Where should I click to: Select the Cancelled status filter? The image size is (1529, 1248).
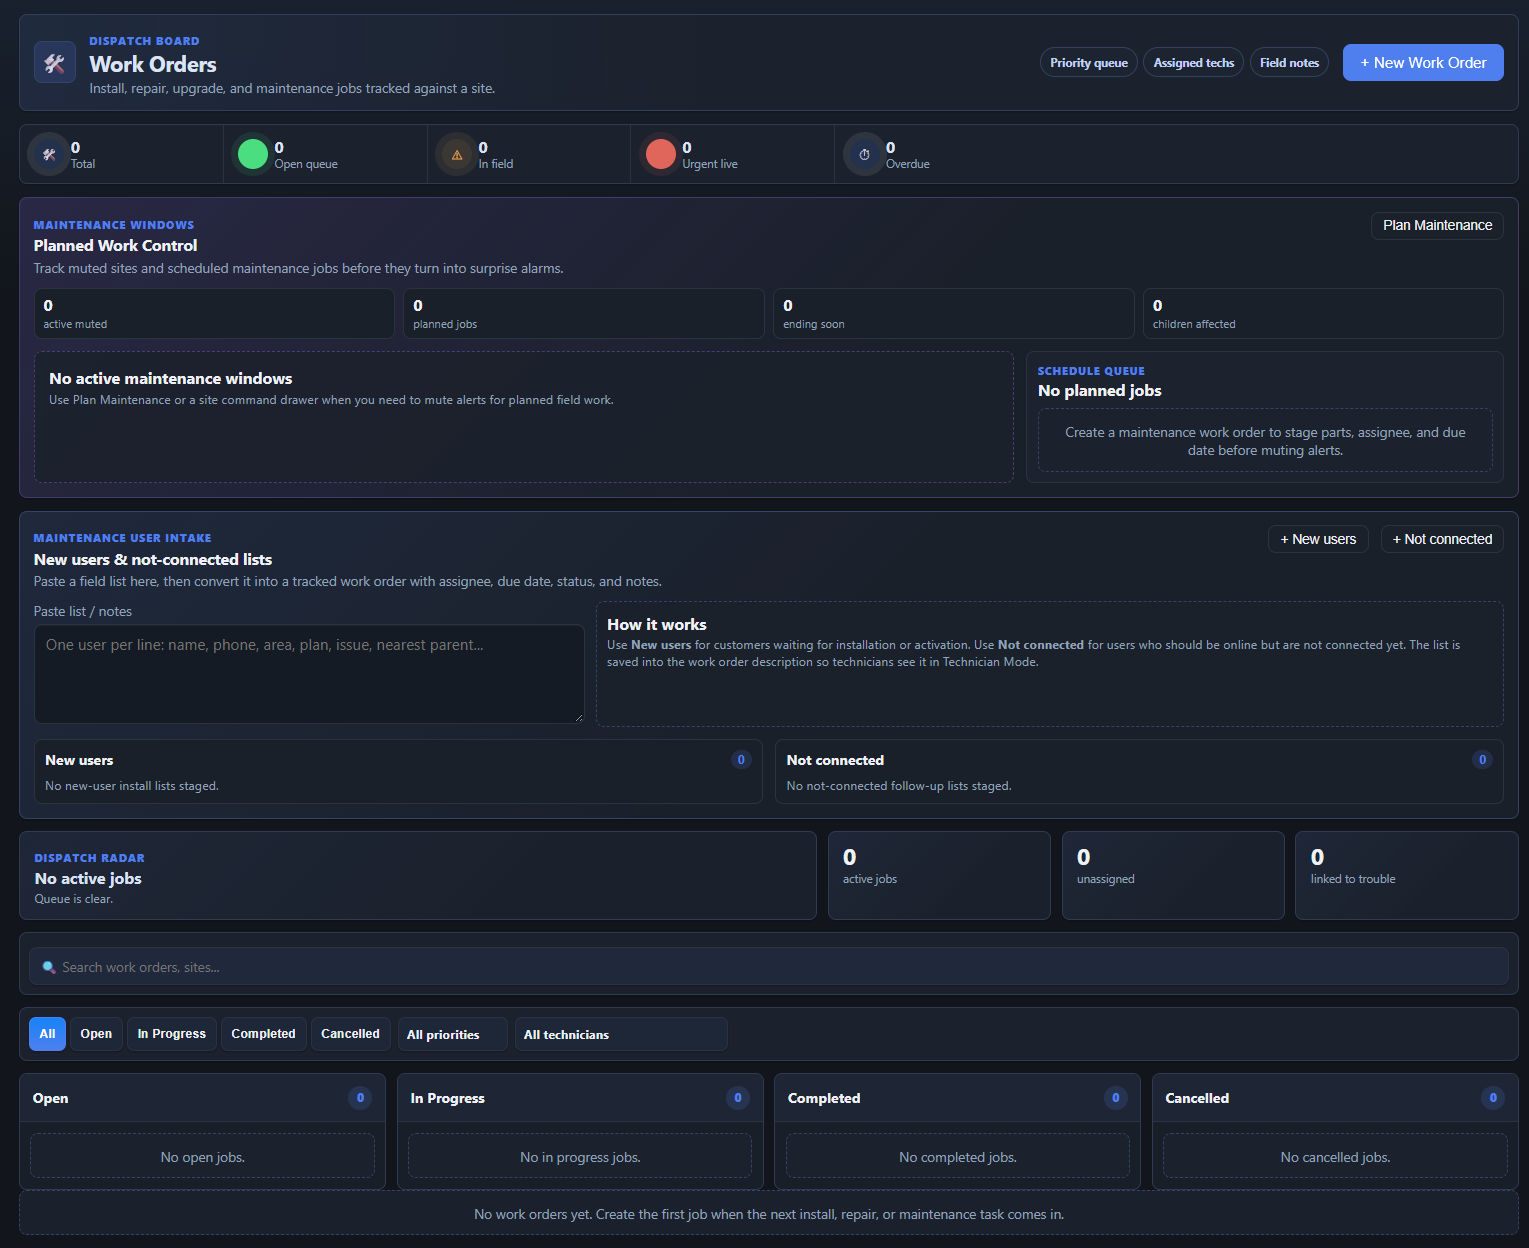350,1034
